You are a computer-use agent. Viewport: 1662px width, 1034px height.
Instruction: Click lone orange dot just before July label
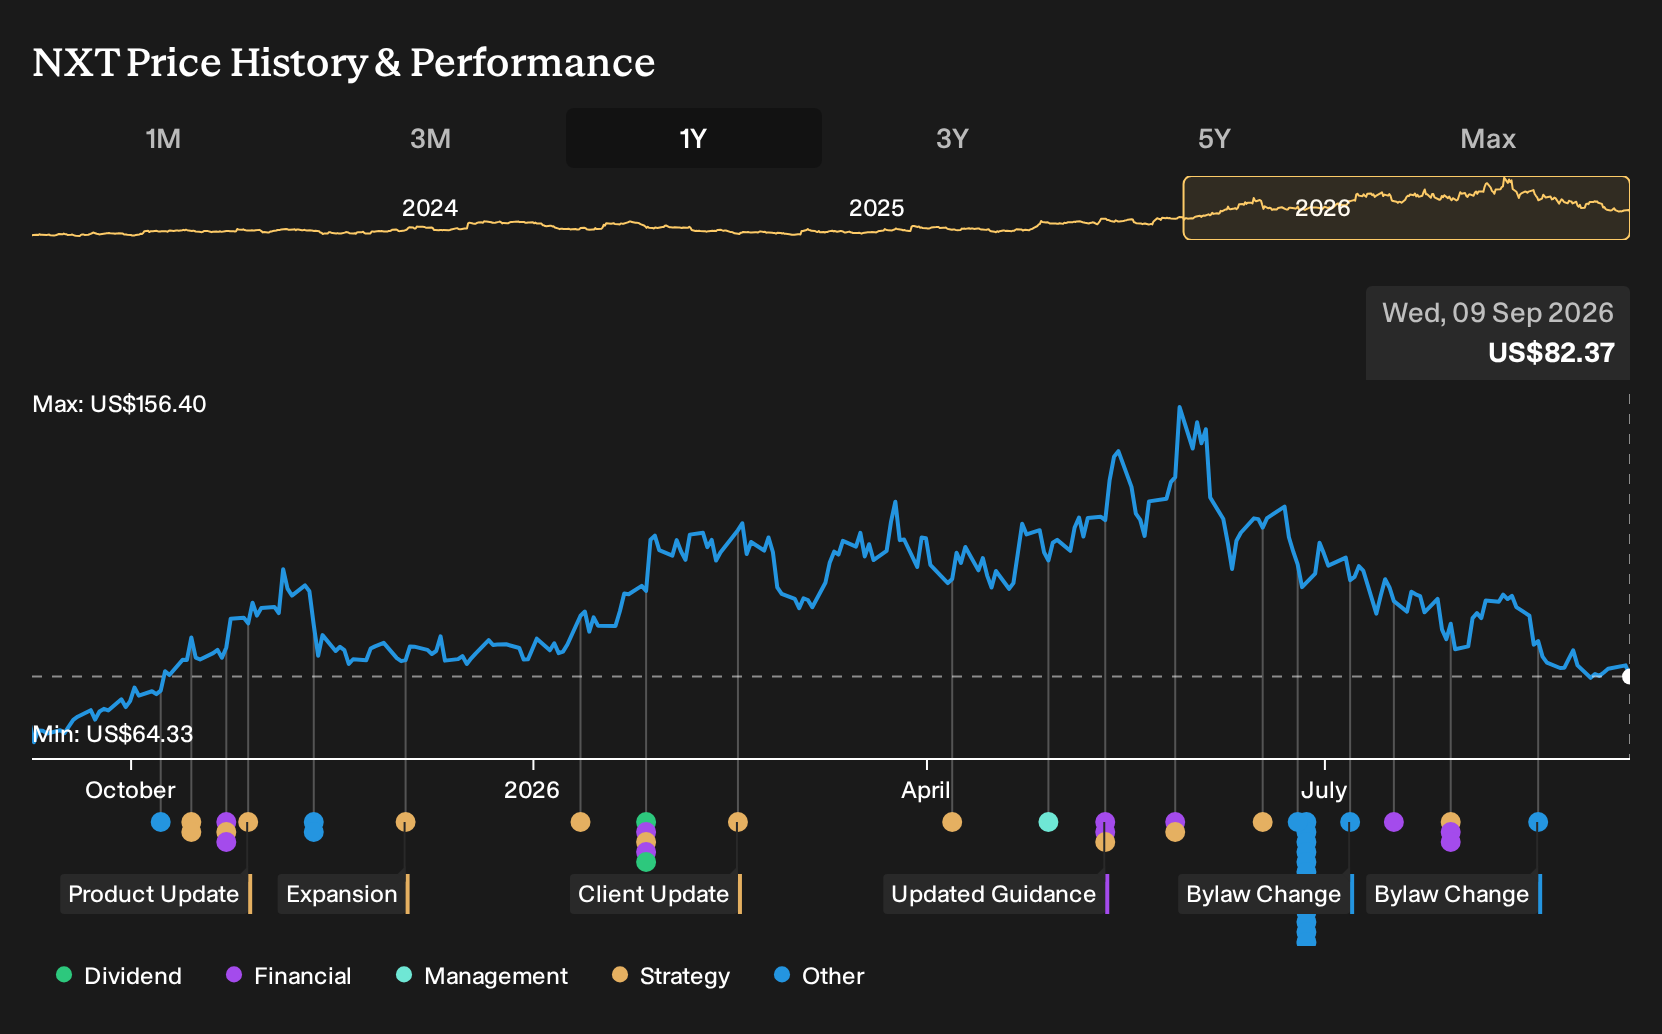click(x=1263, y=822)
